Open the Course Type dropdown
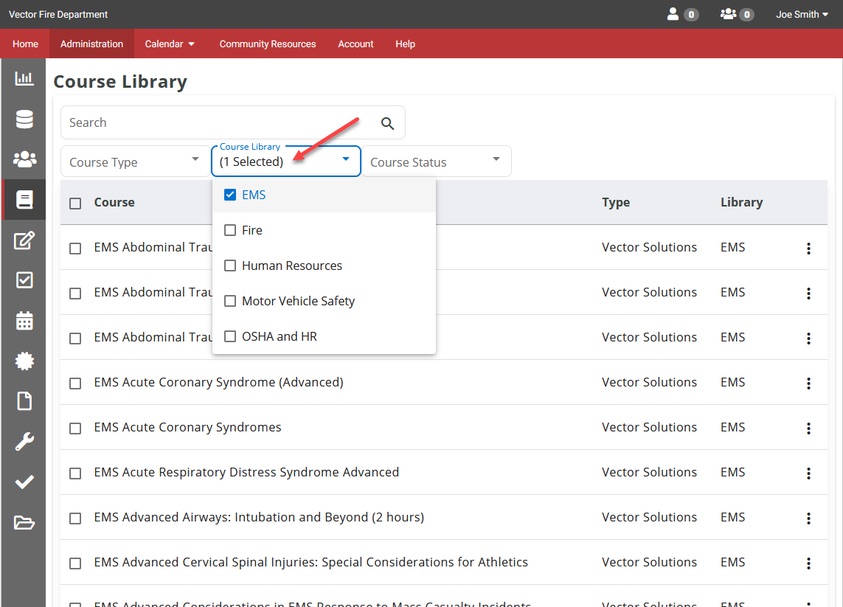This screenshot has height=607, width=843. coord(135,161)
